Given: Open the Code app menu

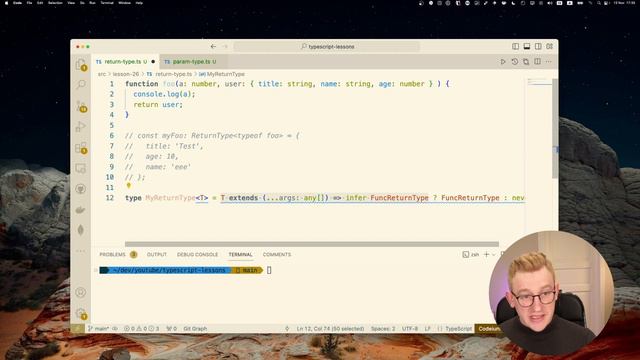Looking at the screenshot, I should [17, 3].
